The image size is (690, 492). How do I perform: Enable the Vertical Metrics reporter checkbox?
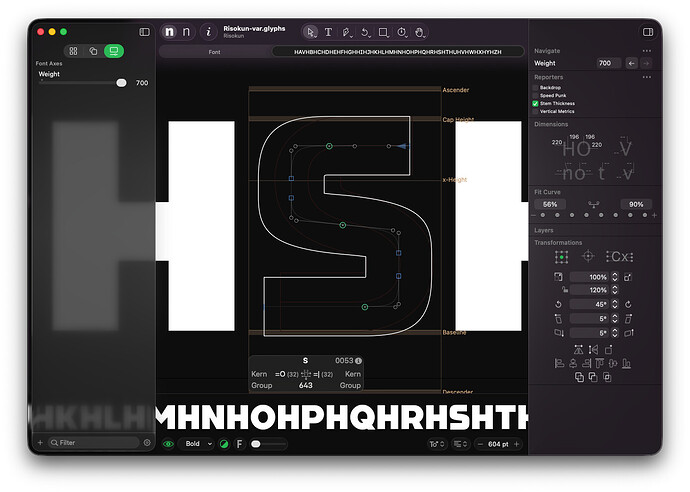pos(536,111)
